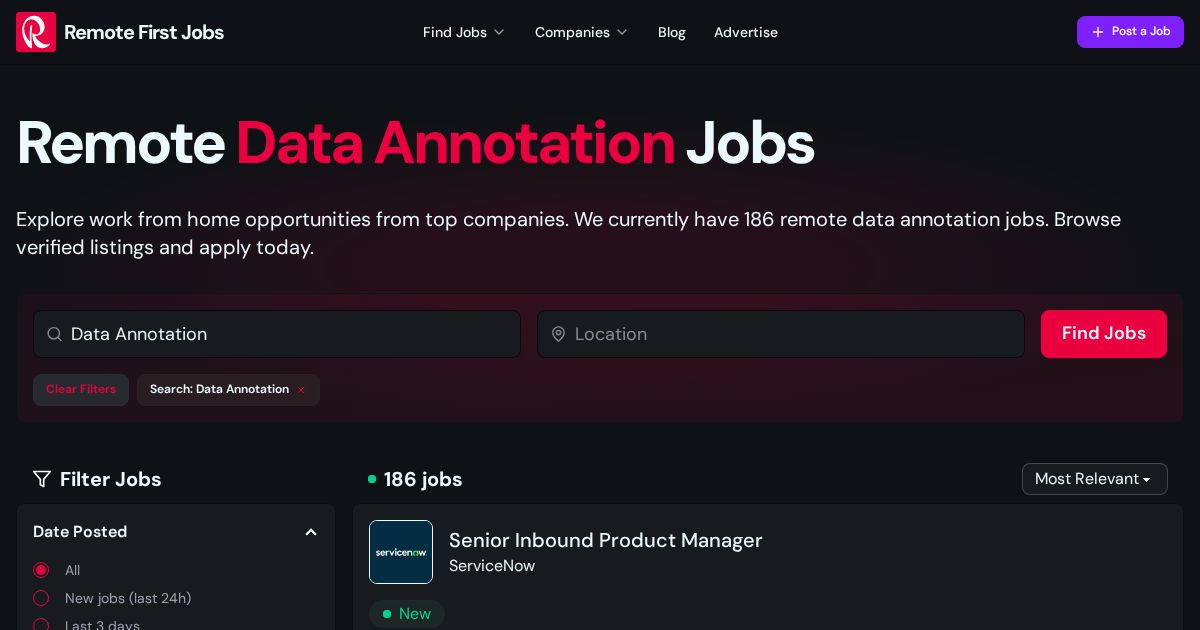The height and width of the screenshot is (630, 1200).
Task: Select New jobs (last 24h) filter
Action: pyautogui.click(x=41, y=598)
